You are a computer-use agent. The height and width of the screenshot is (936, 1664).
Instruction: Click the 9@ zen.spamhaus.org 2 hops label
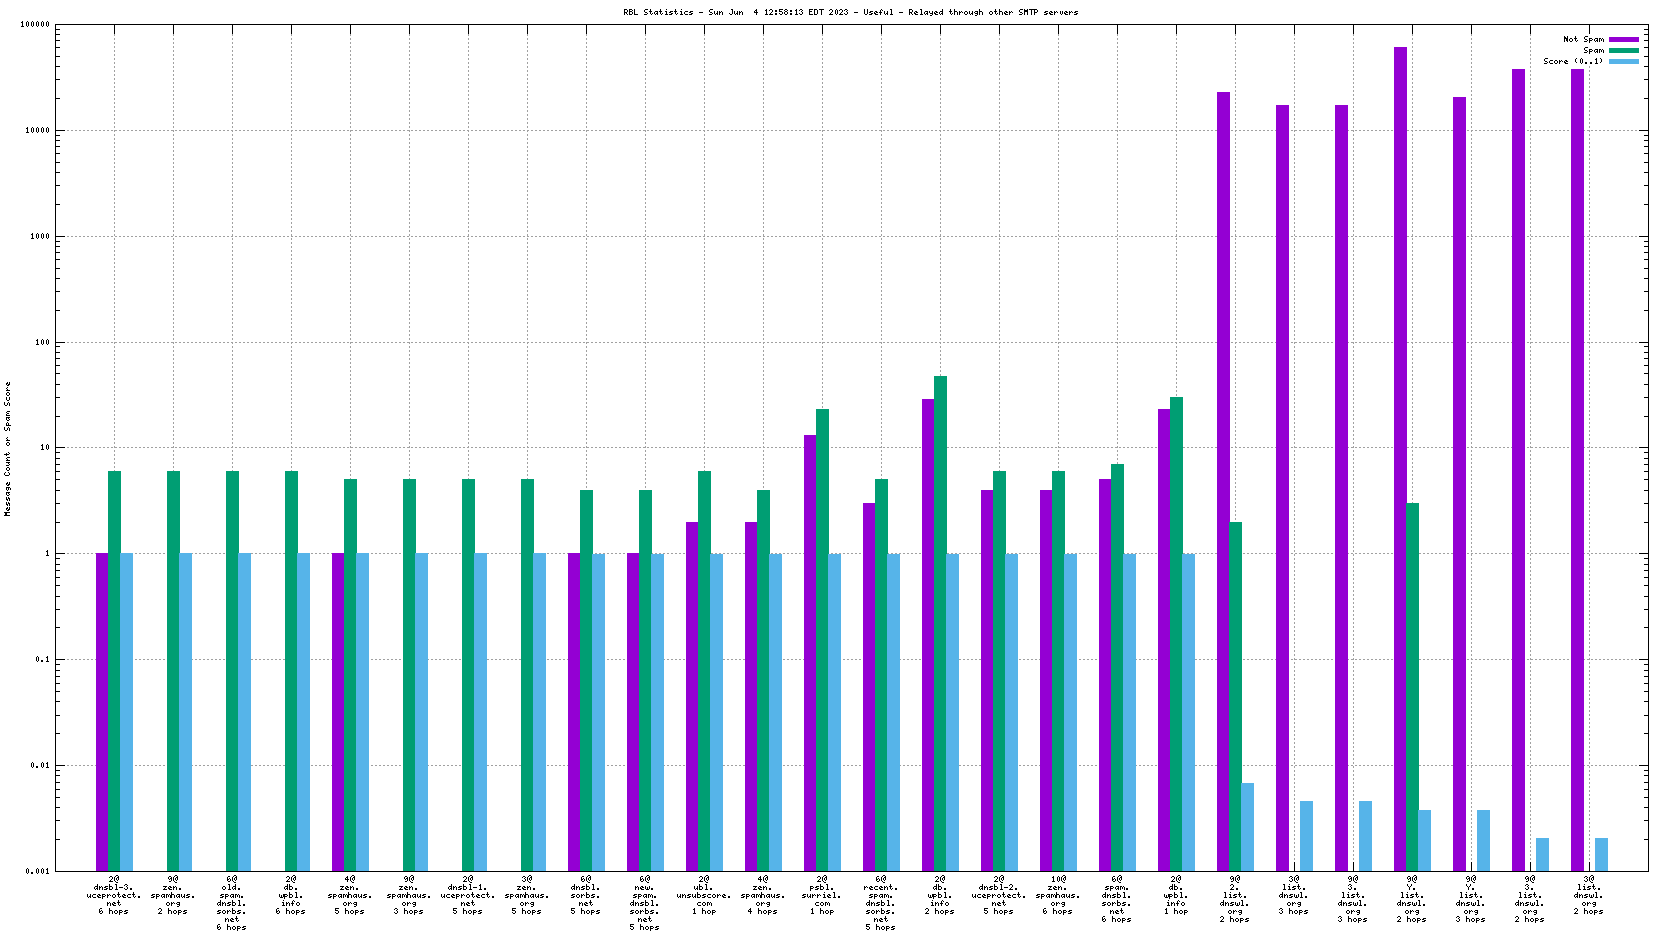coord(173,895)
